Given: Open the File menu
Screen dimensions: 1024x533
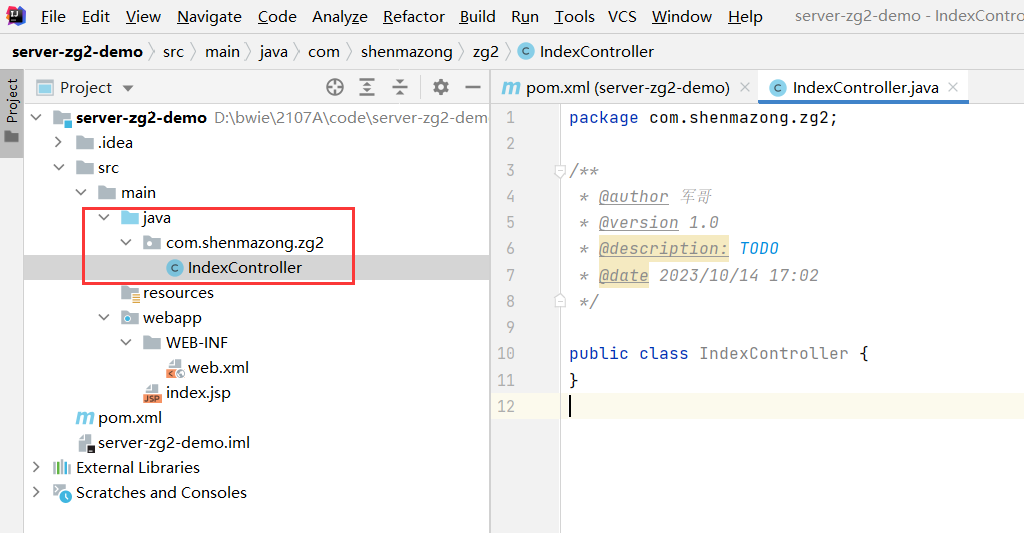Looking at the screenshot, I should (53, 16).
